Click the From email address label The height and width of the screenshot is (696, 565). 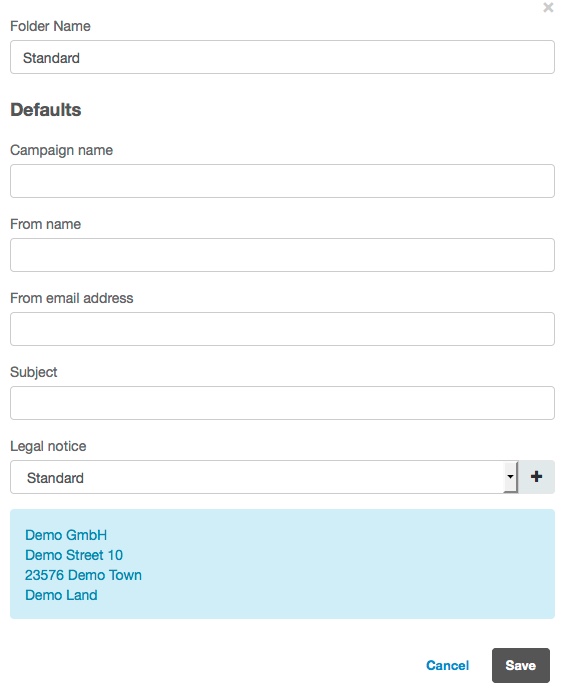pos(71,298)
